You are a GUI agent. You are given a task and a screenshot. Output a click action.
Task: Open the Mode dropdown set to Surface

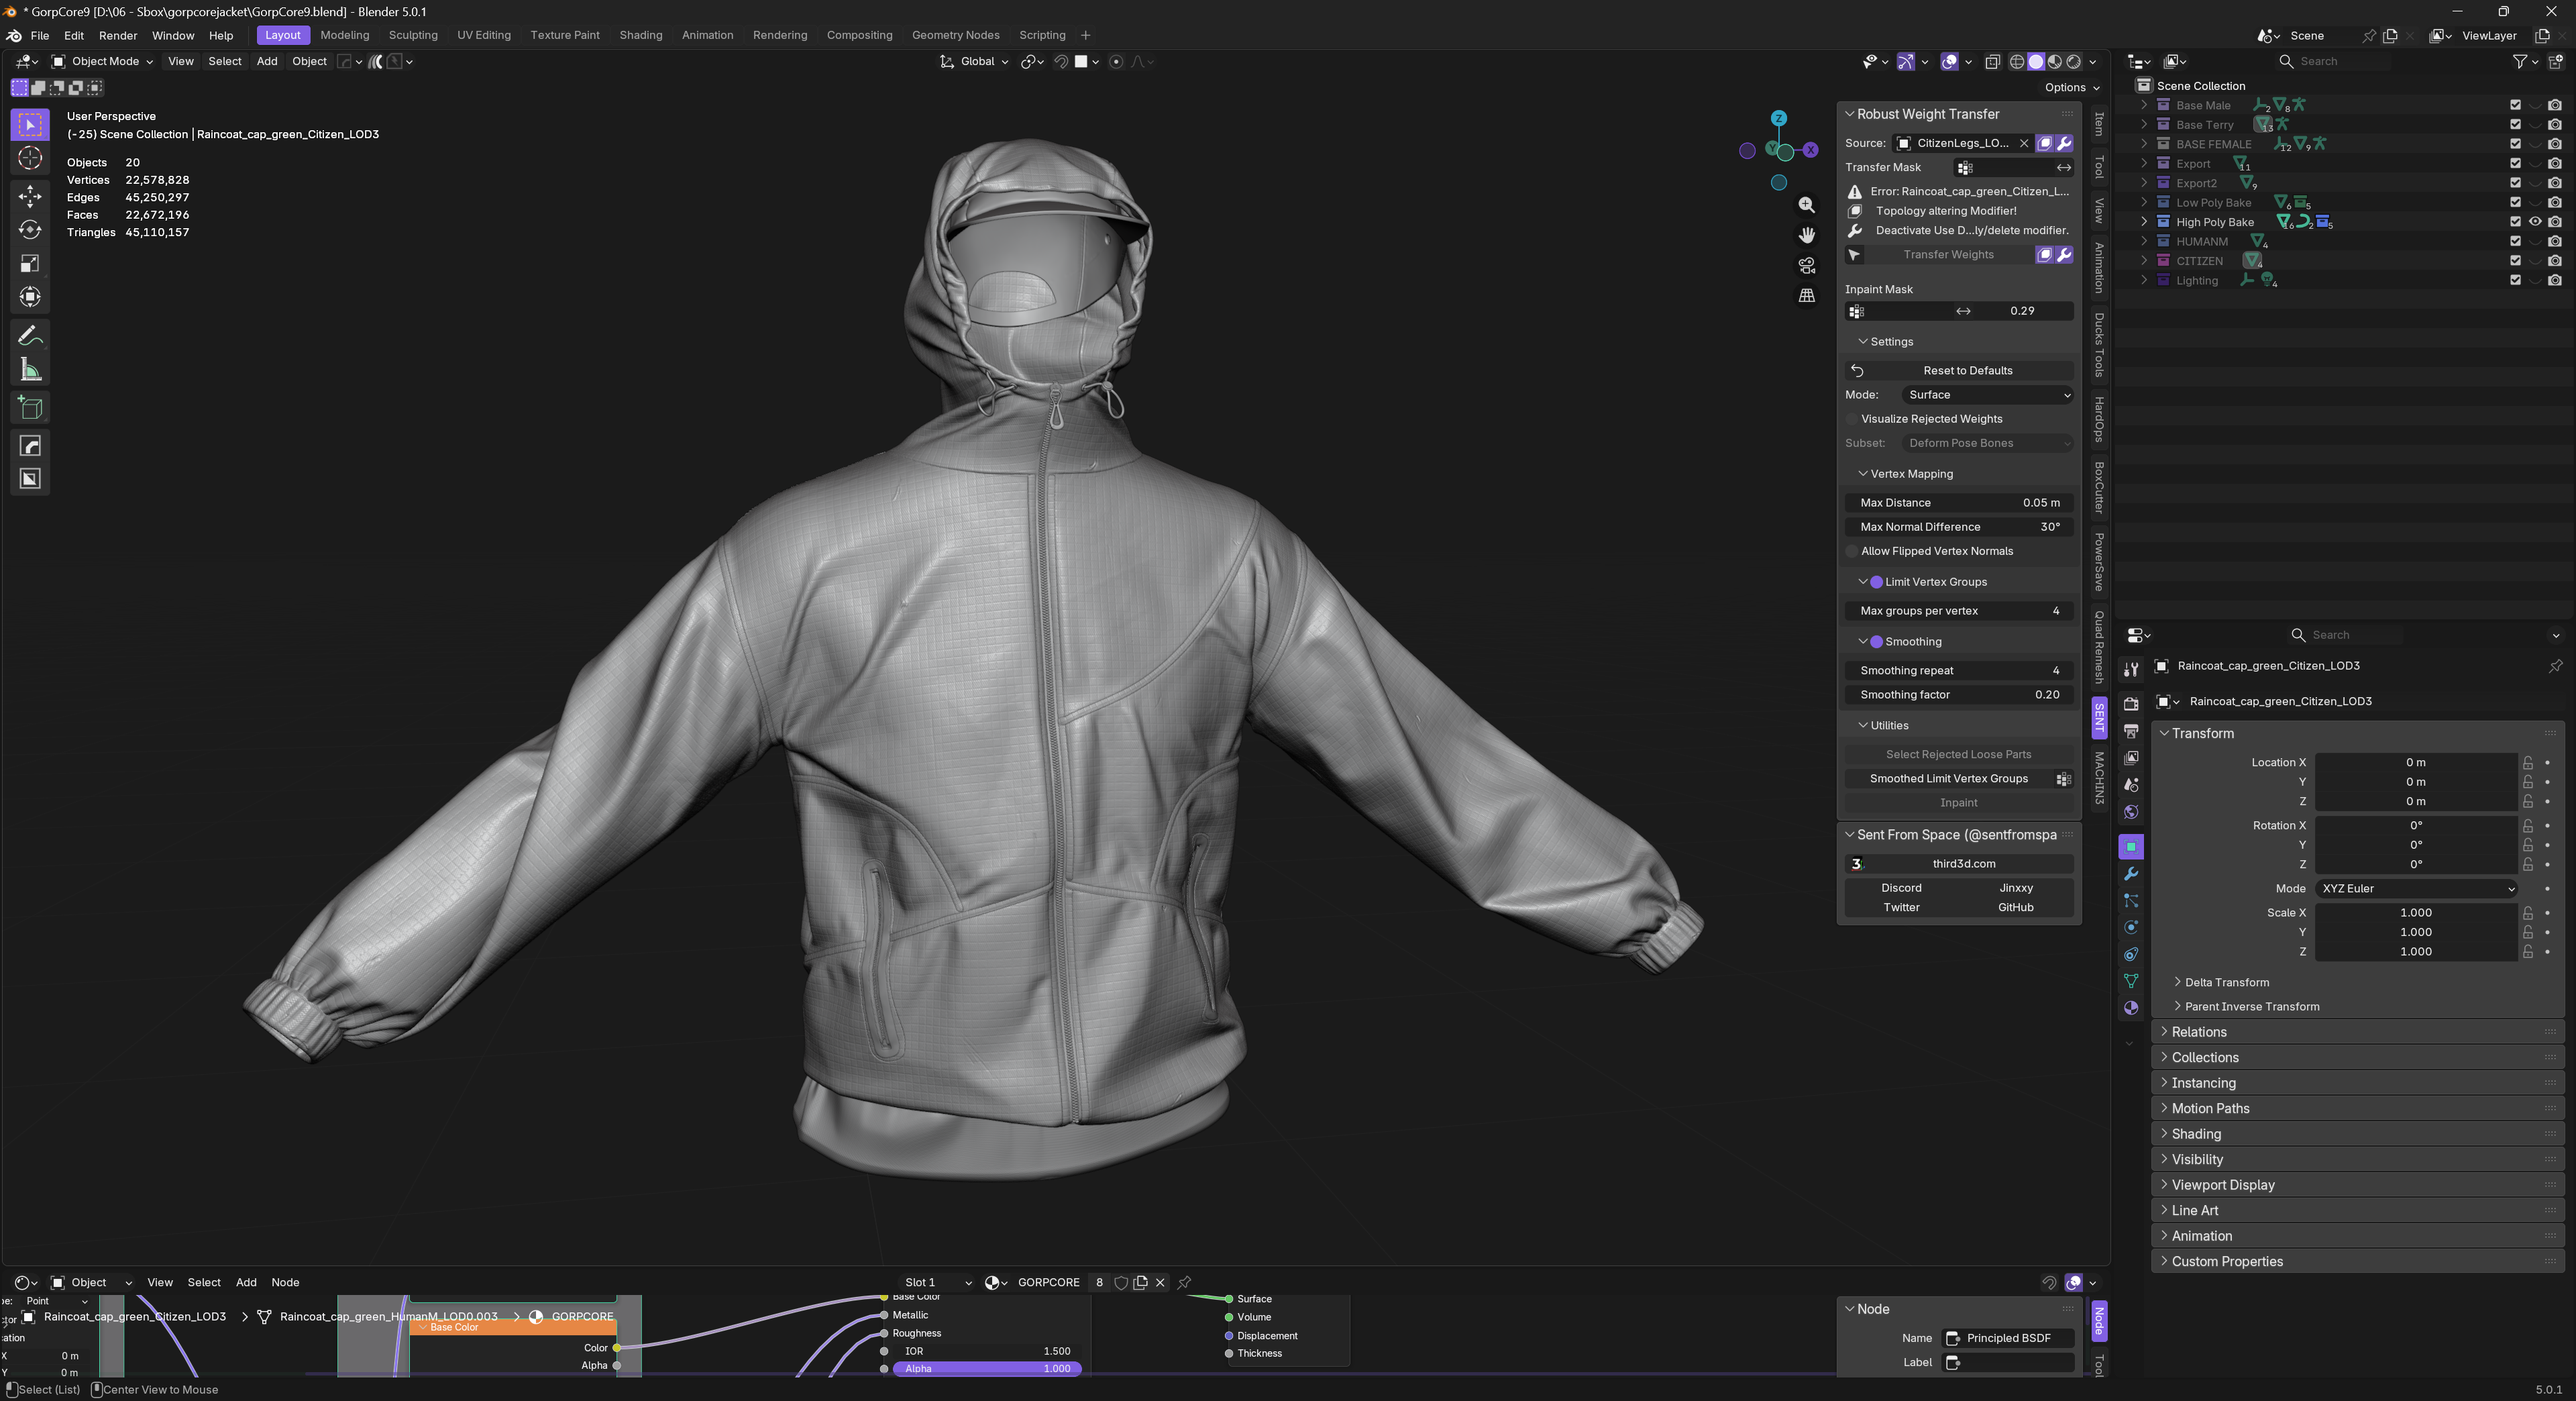tap(1986, 395)
